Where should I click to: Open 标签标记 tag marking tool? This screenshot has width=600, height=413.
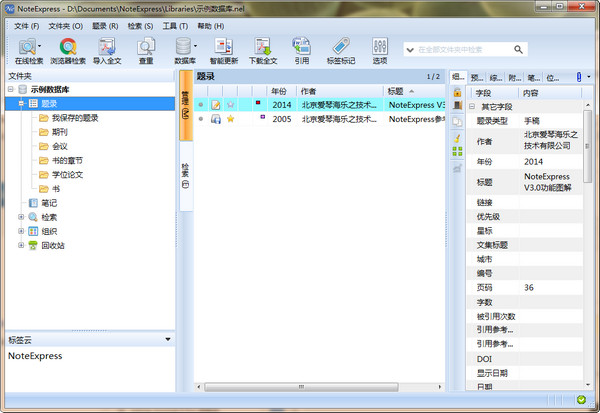pyautogui.click(x=341, y=51)
